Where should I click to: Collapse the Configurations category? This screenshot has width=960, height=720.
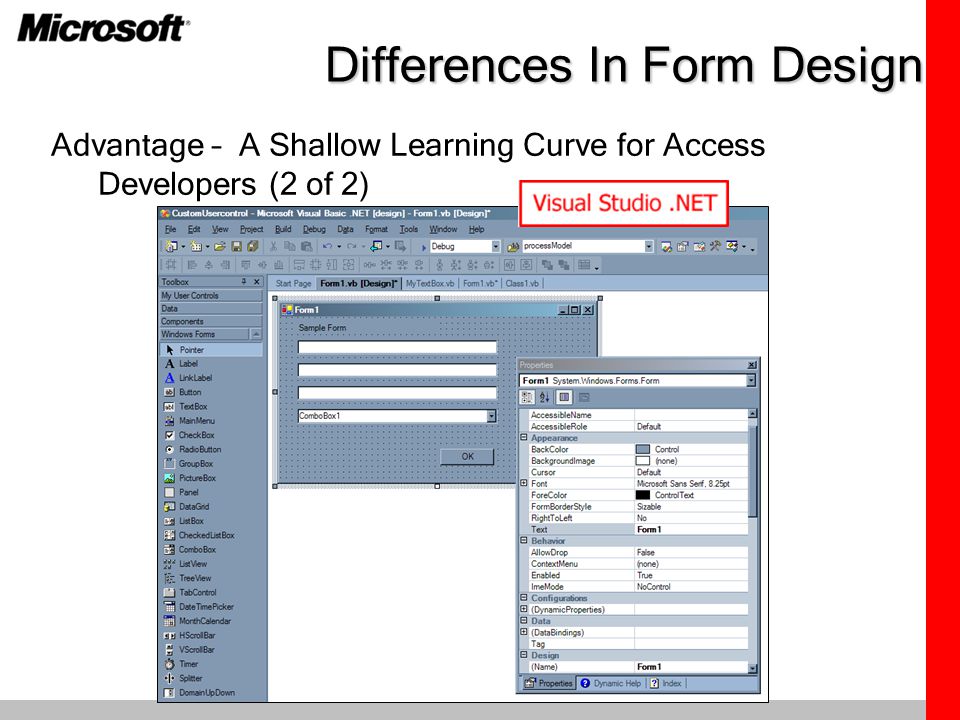[x=524, y=598]
